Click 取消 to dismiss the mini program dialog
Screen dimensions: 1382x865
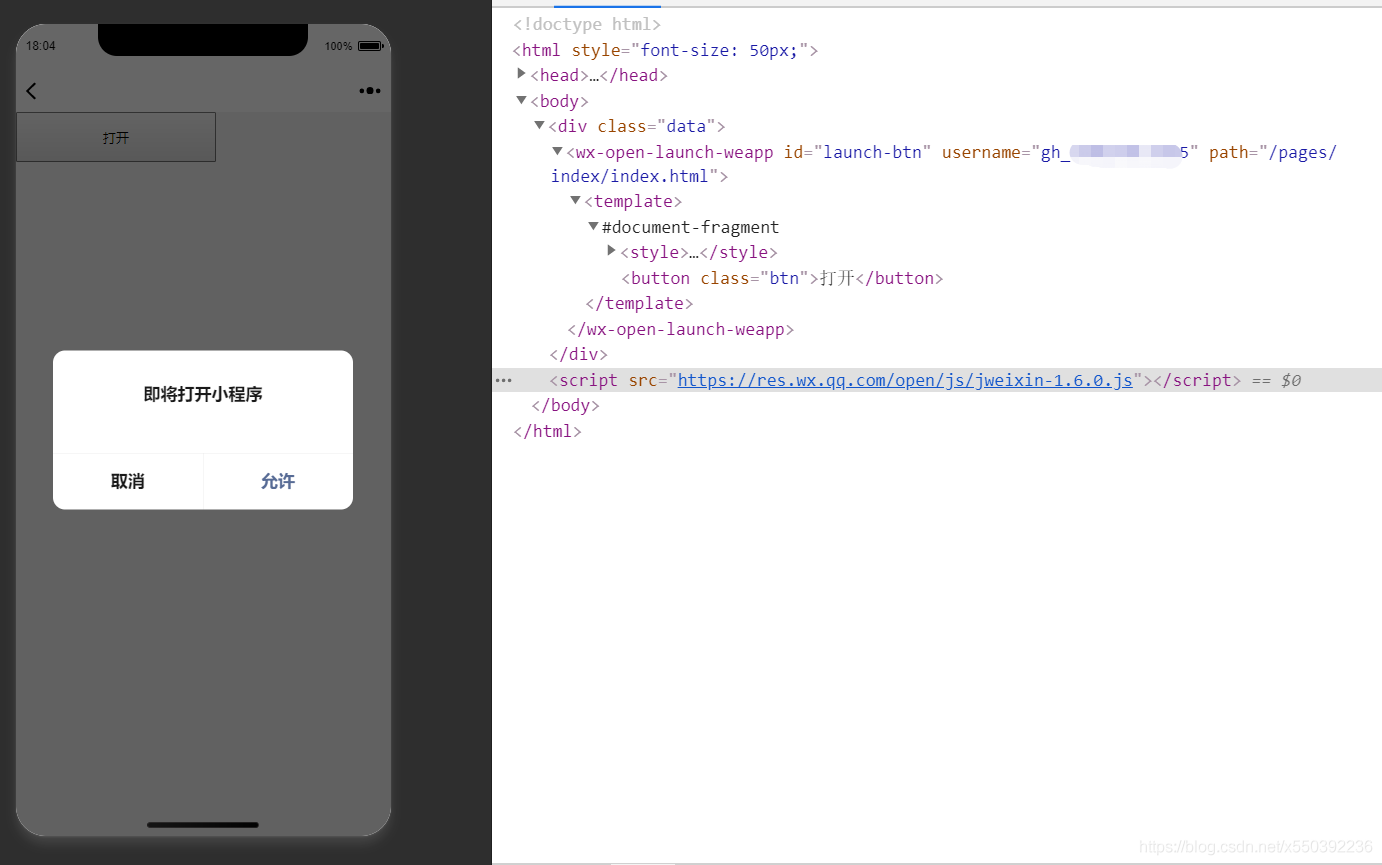[x=128, y=481]
